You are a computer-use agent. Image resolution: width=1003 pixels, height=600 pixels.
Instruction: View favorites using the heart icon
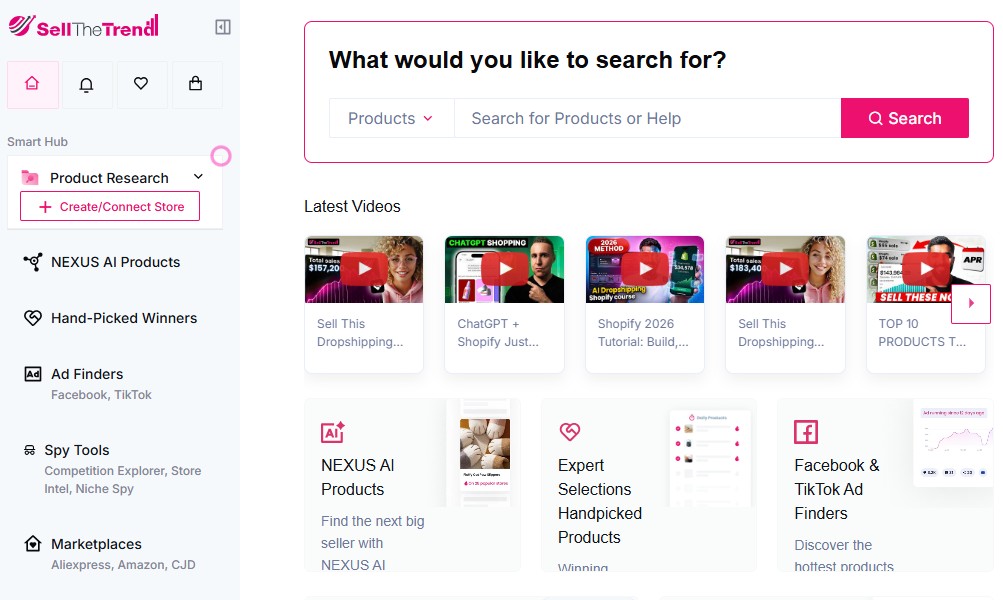[x=141, y=85]
